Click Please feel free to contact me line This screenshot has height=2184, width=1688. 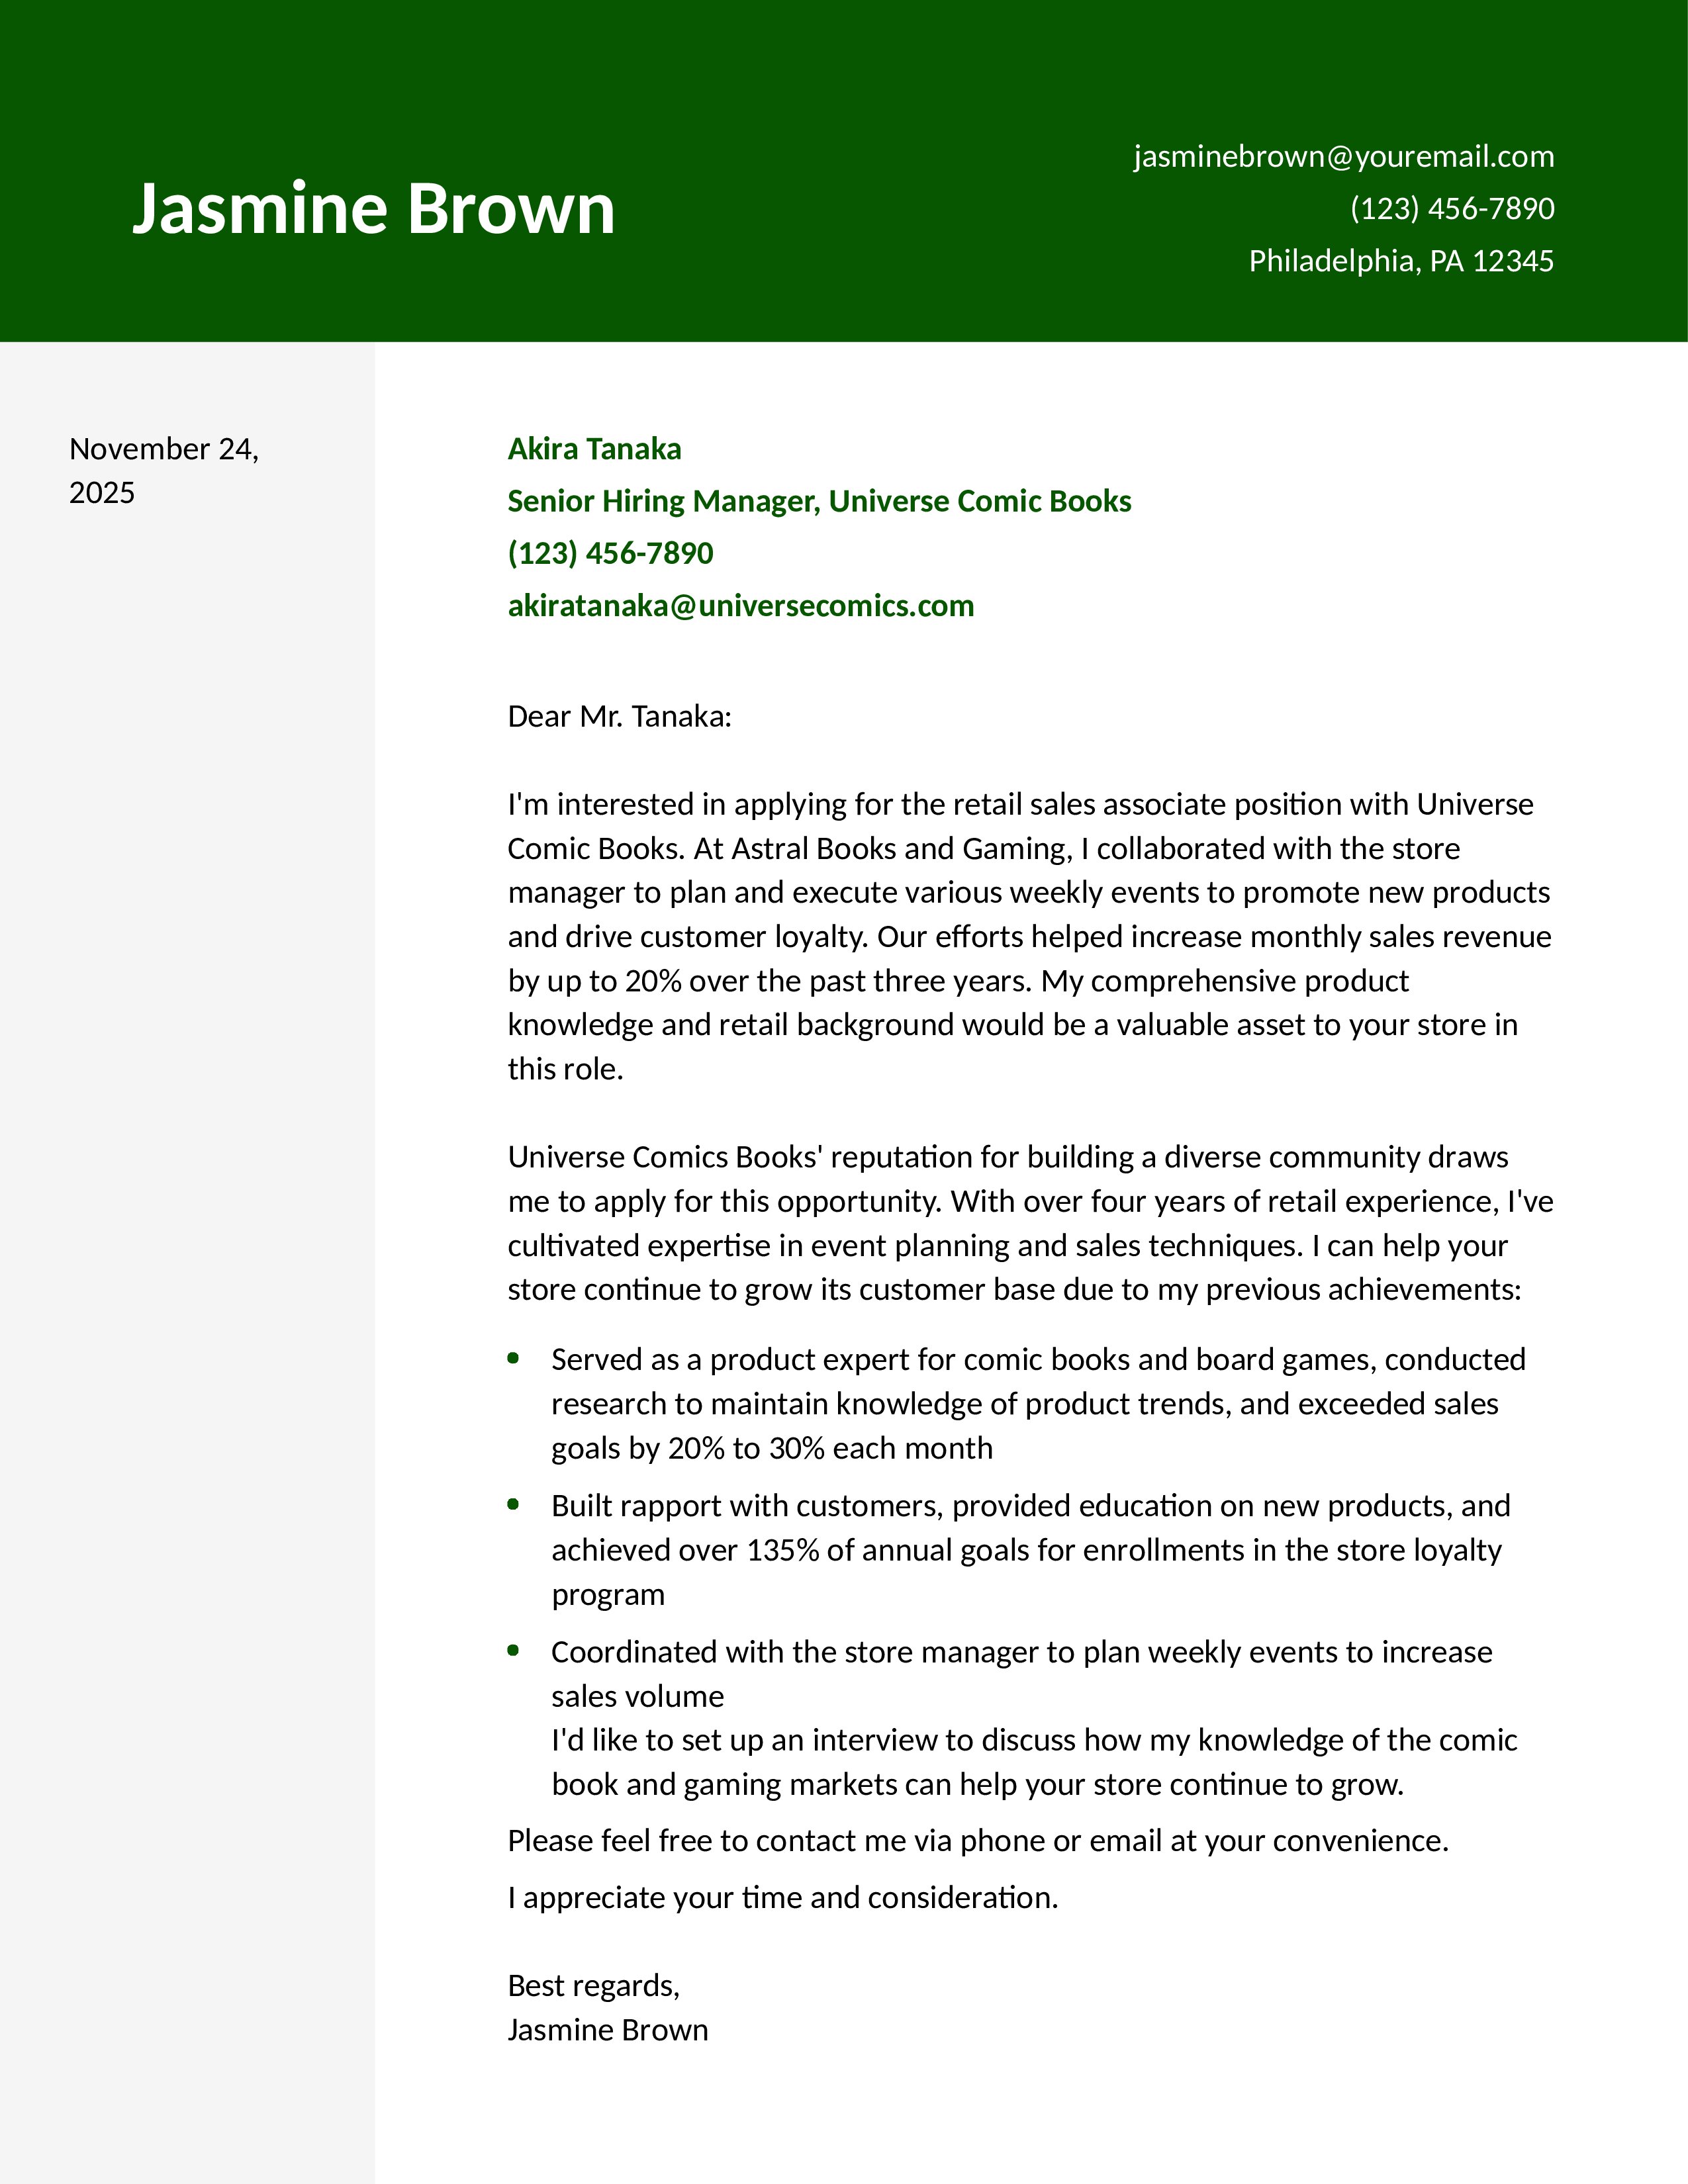(977, 1841)
